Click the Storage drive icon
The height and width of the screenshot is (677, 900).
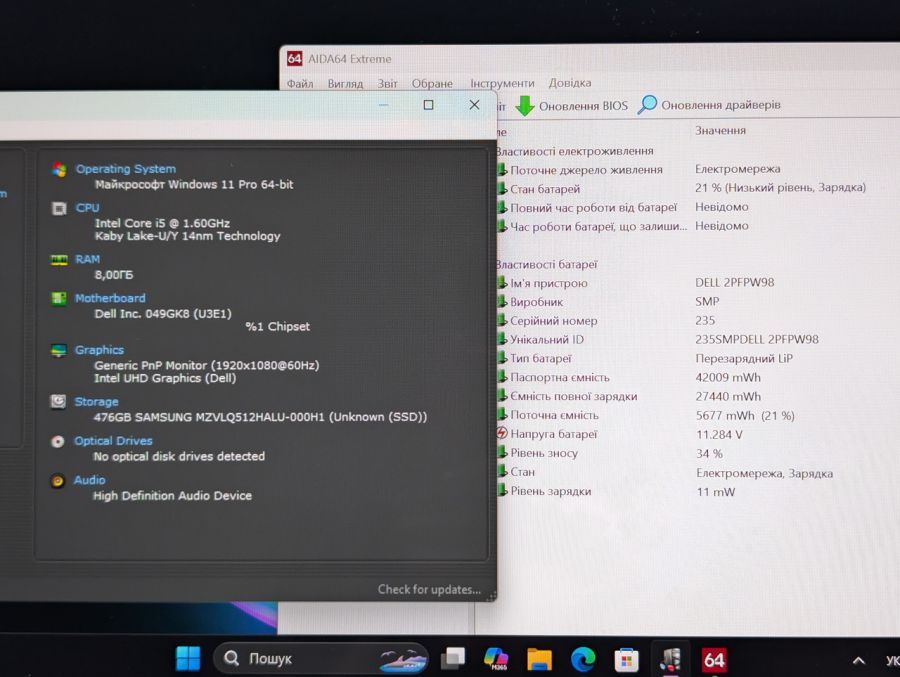[x=58, y=401]
